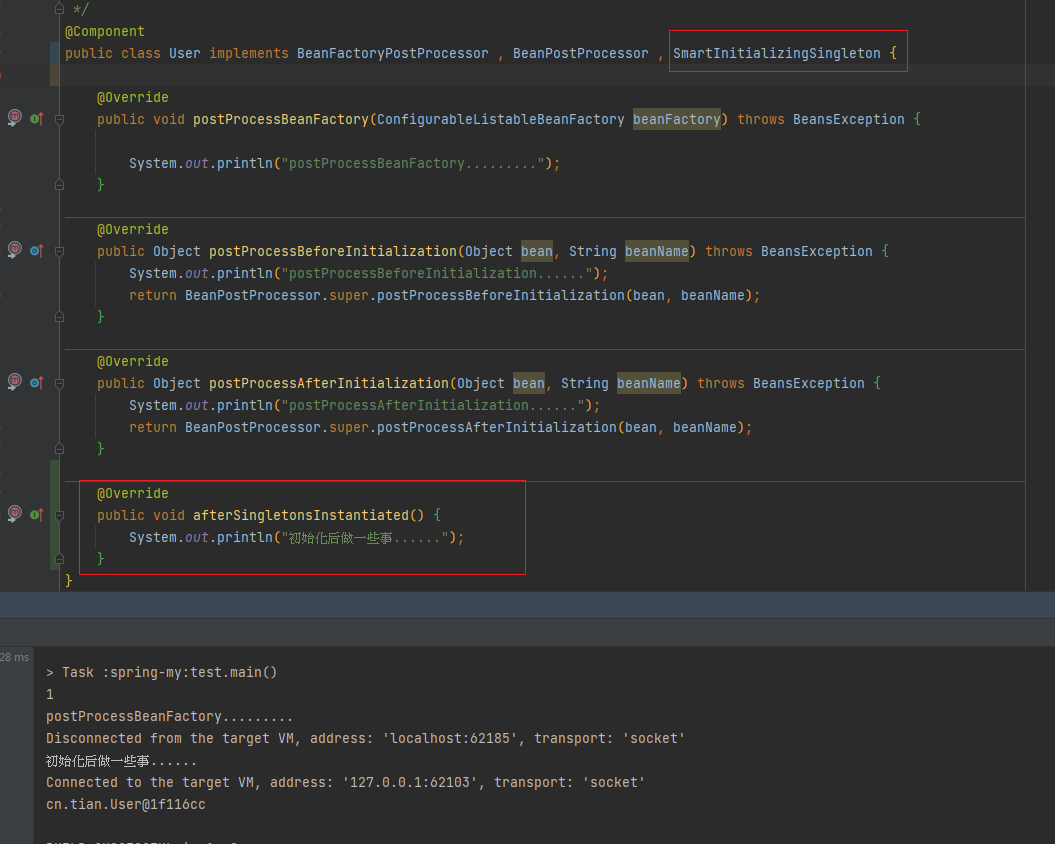Viewport: 1055px width, 844px height.
Task: Click the @Component annotation text
Action: 104,31
